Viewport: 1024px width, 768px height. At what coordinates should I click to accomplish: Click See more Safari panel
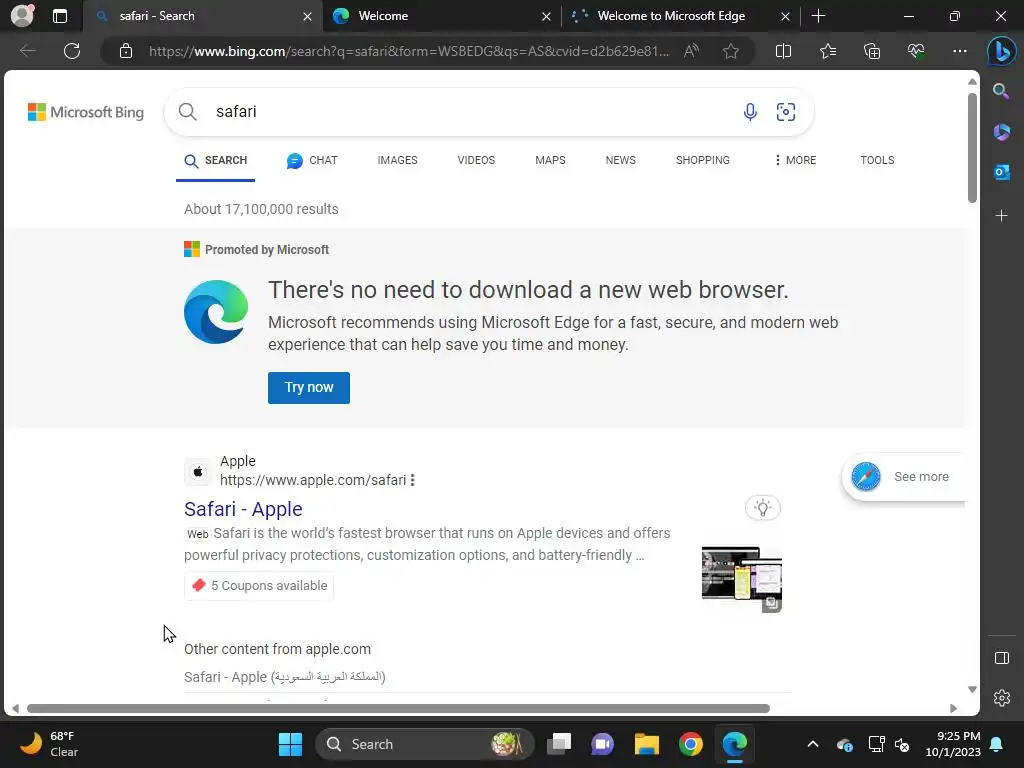tap(903, 477)
